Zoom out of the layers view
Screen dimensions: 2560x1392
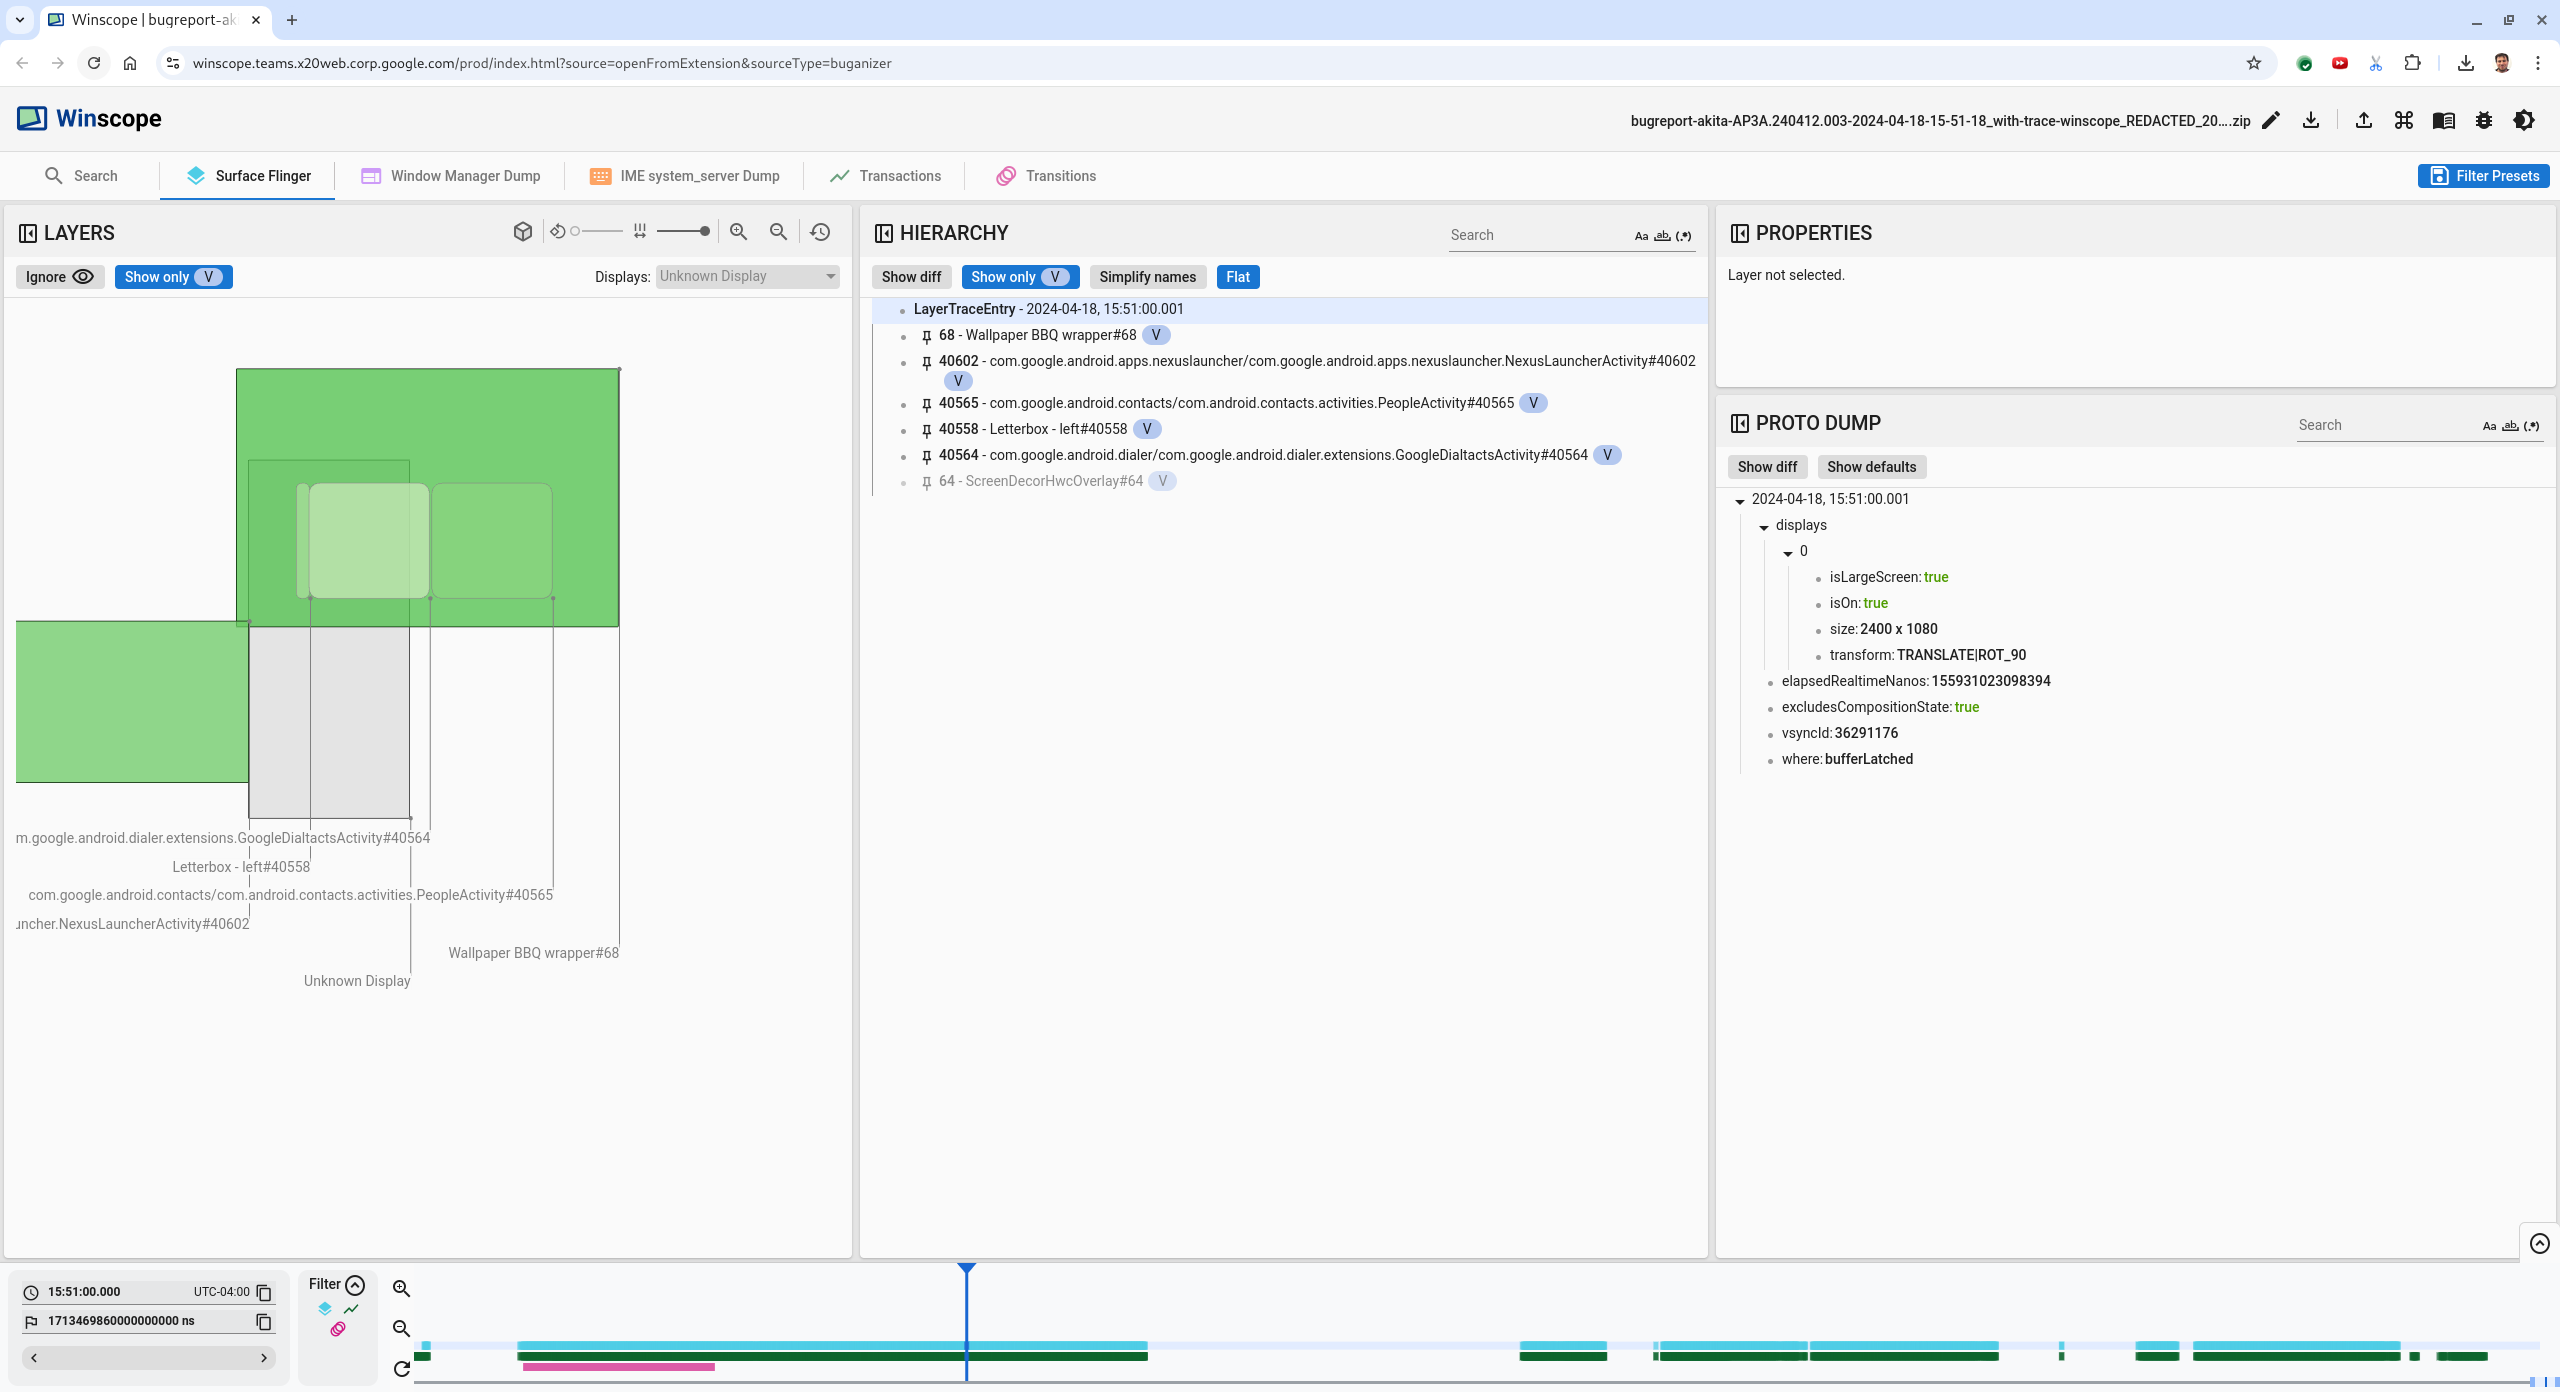click(778, 232)
